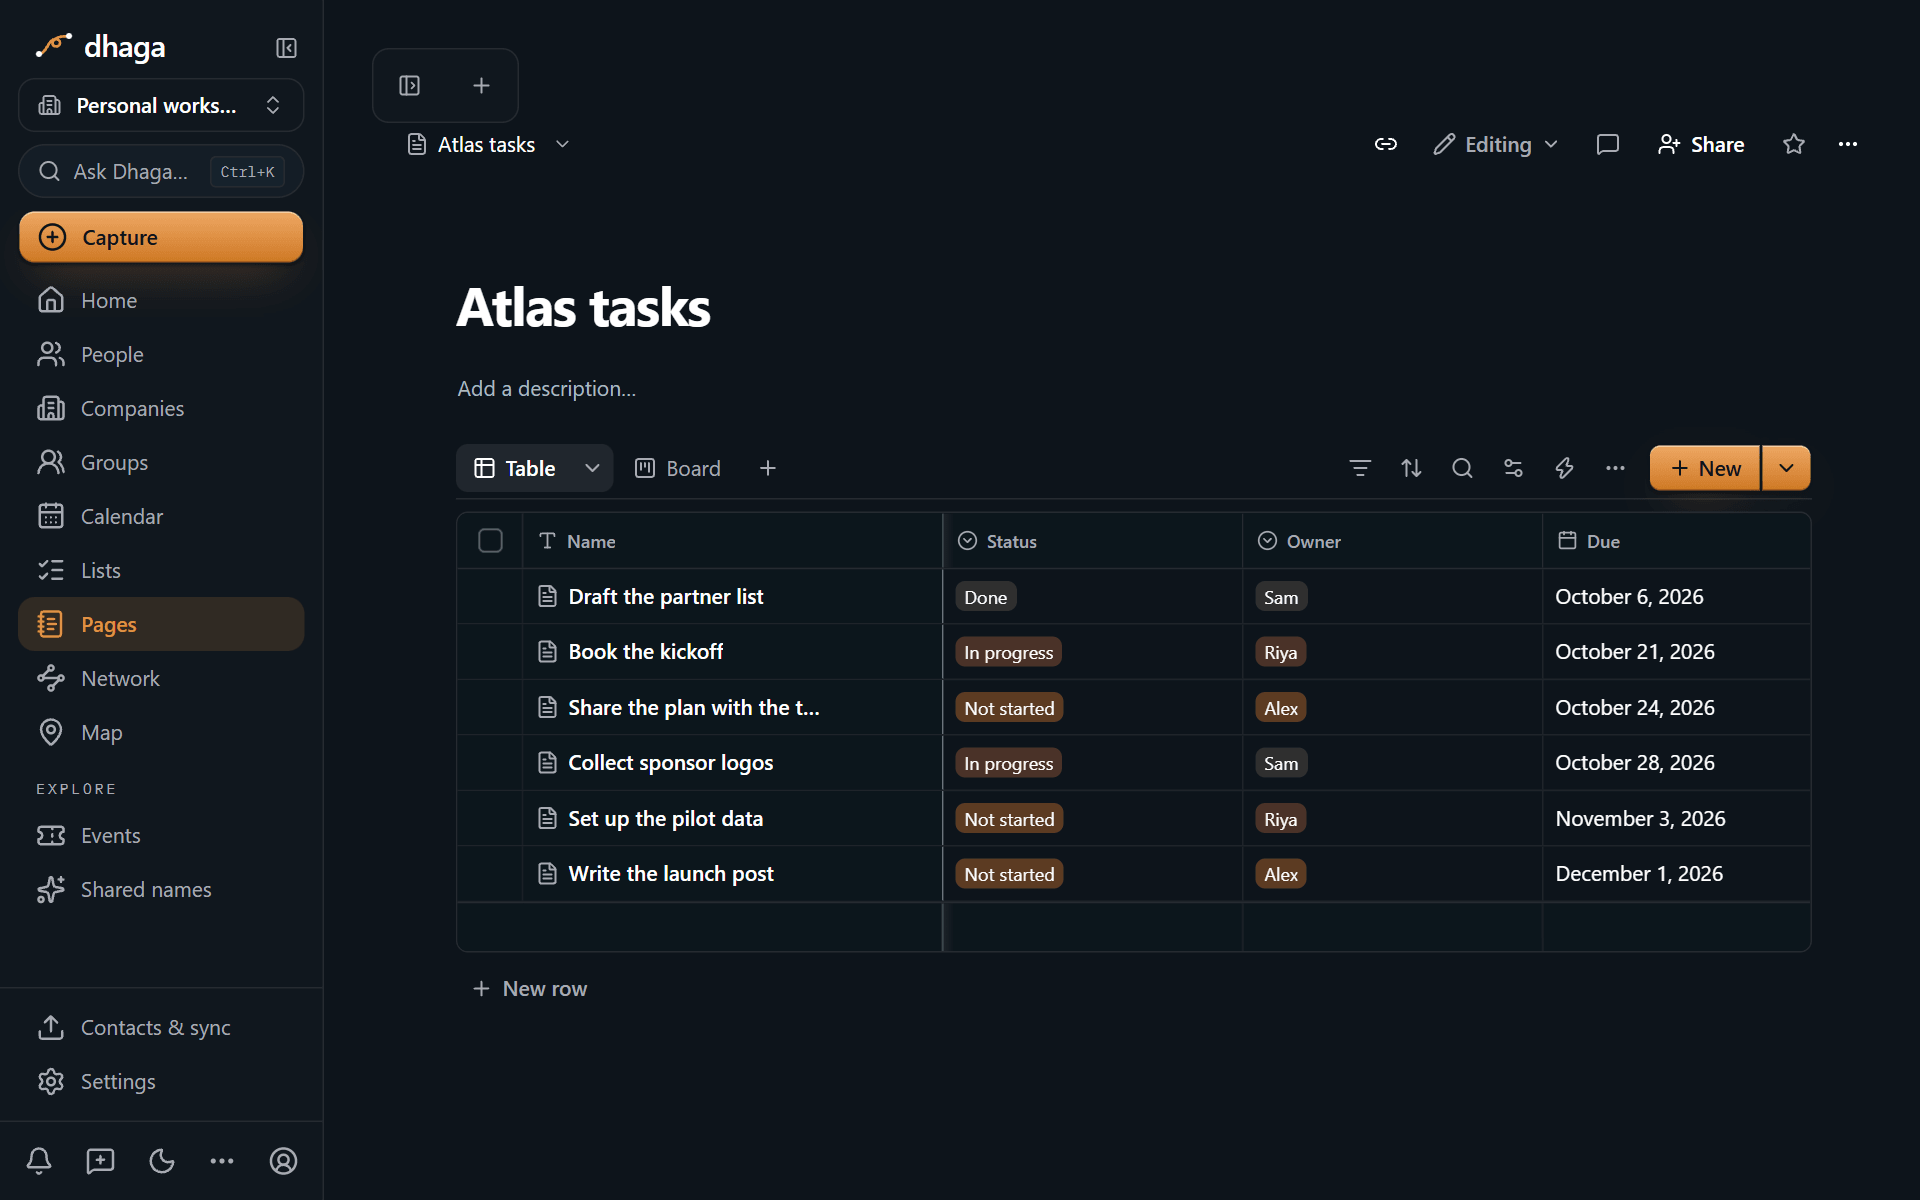Open the In progress status of Book the kickoff
Viewport: 1920px width, 1200px height.
pos(1008,652)
